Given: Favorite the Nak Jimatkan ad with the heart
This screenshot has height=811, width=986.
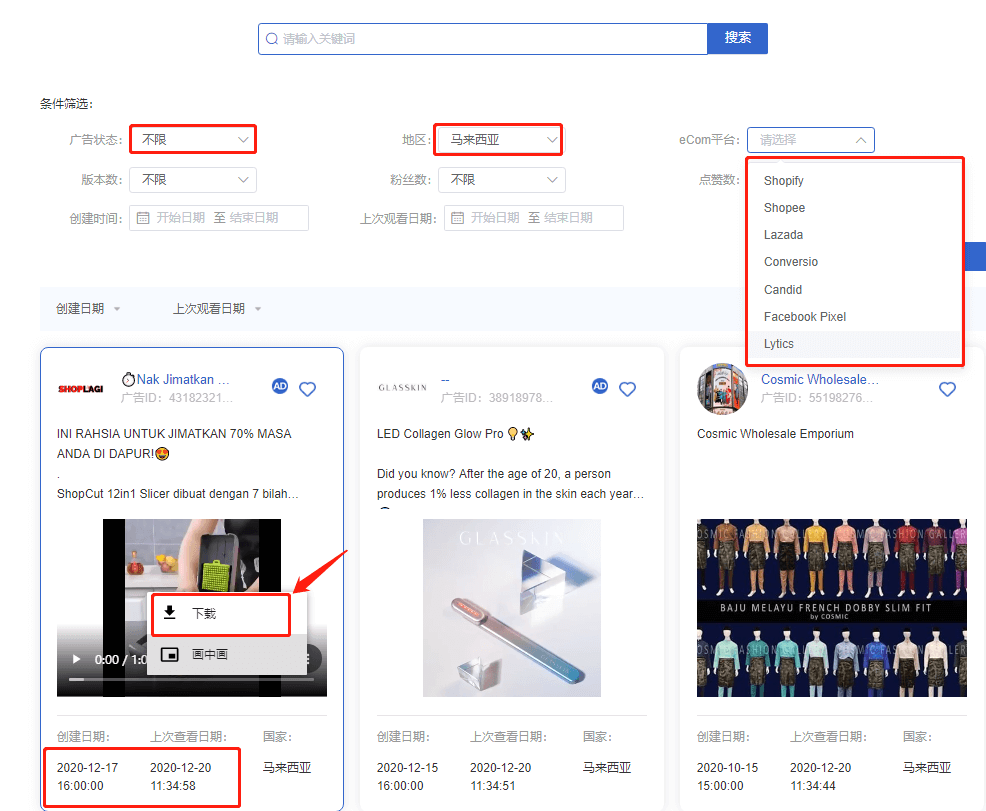Looking at the screenshot, I should [308, 389].
